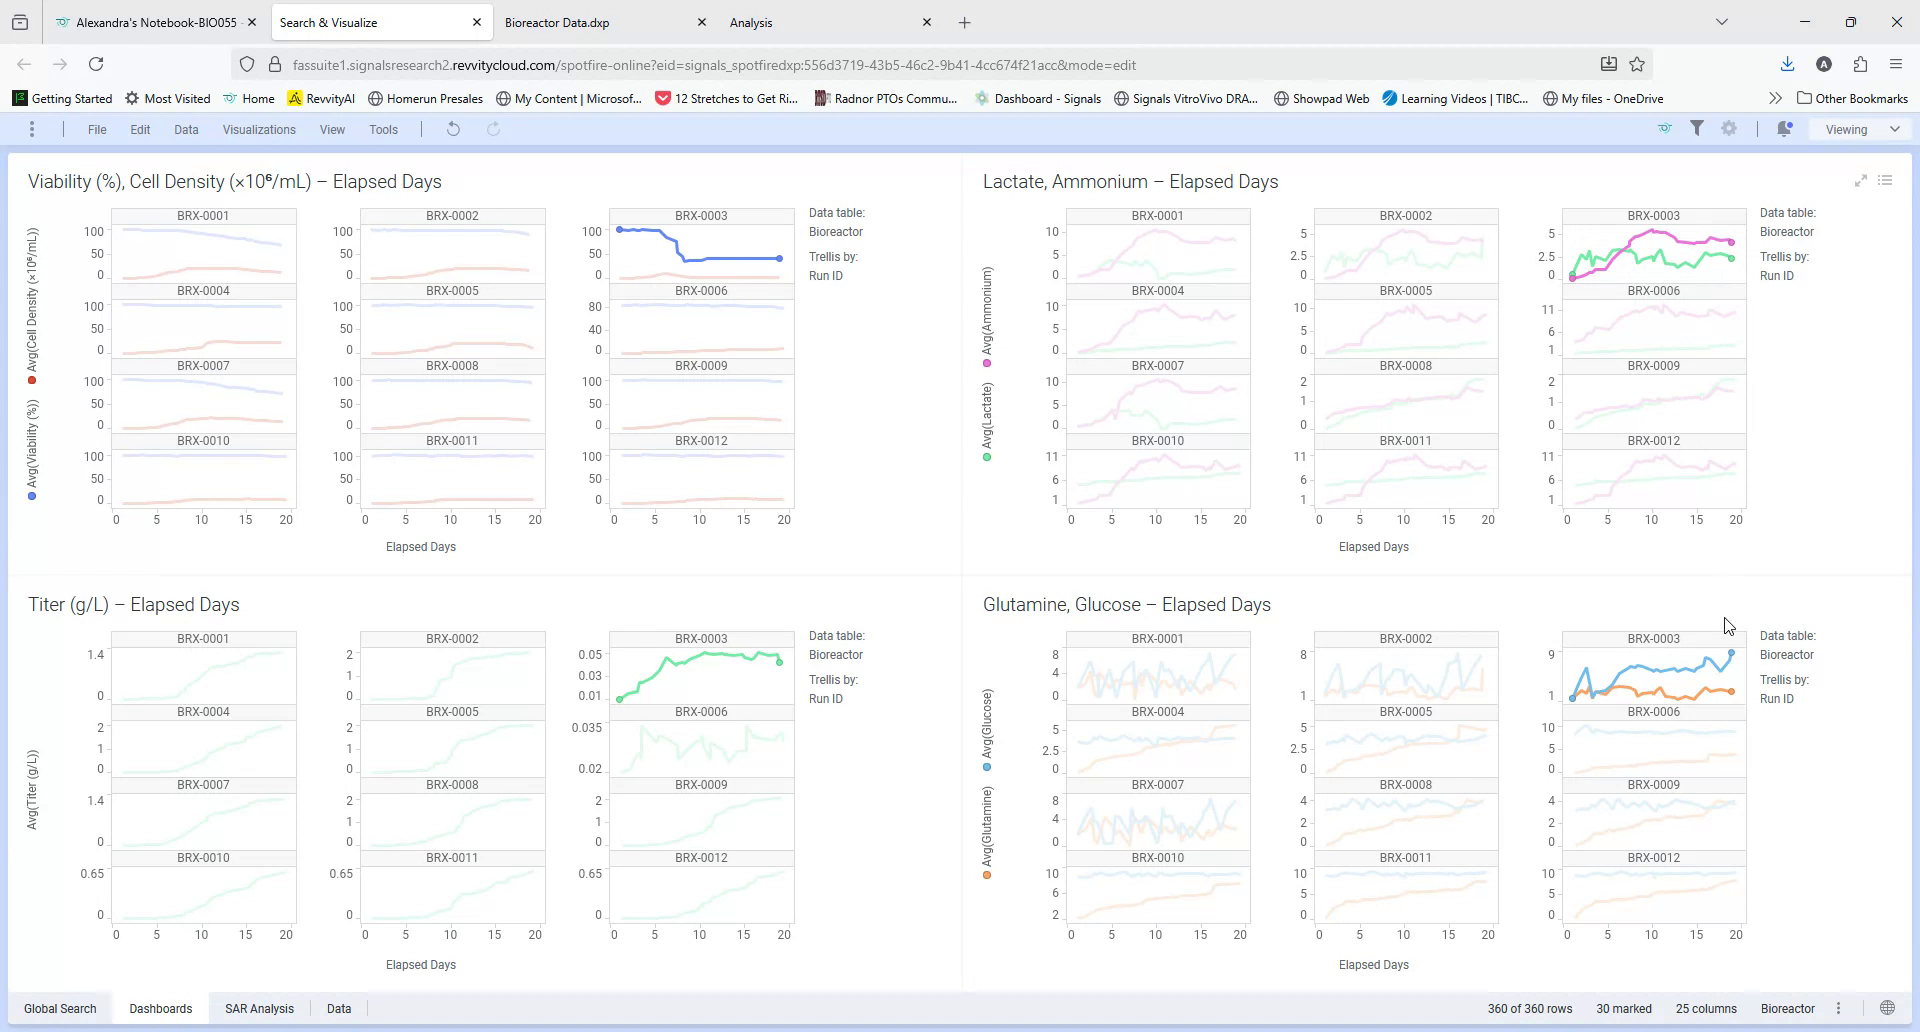
Task: Open the filters panel funnel icon
Action: (1697, 129)
